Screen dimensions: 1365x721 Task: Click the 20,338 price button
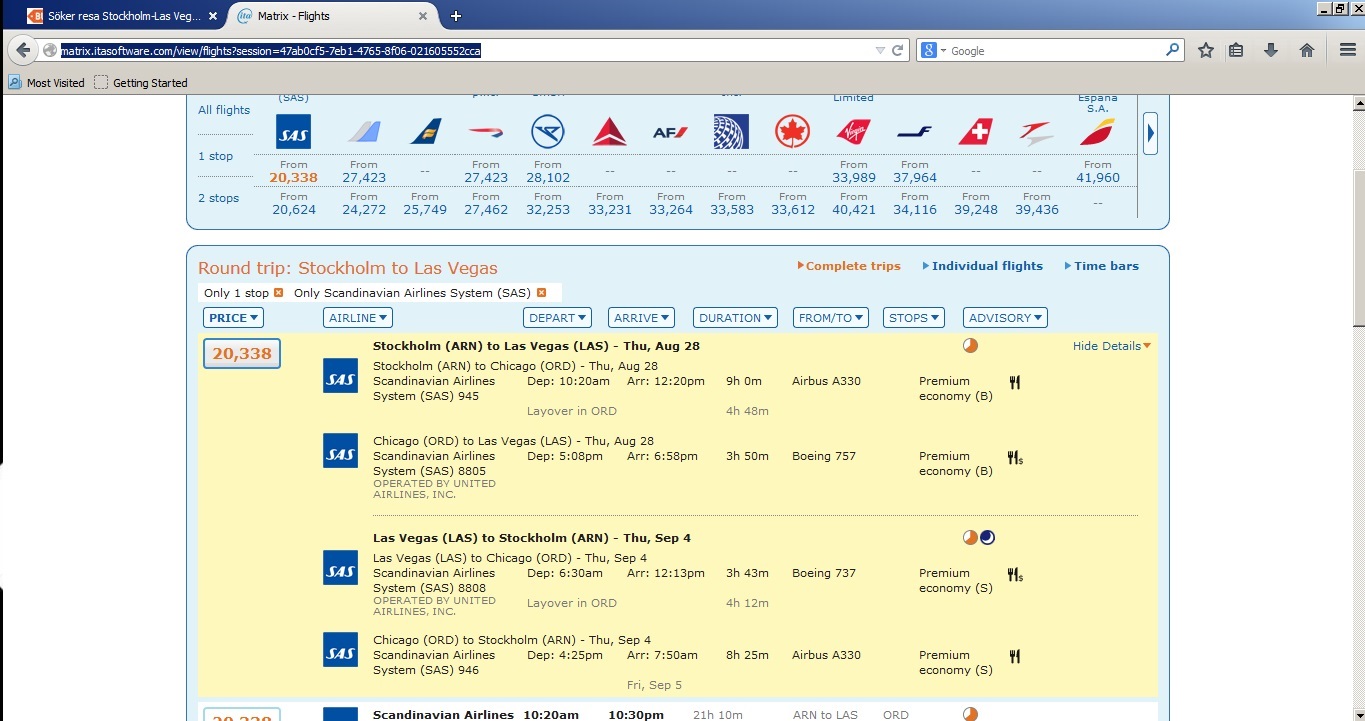click(x=242, y=354)
